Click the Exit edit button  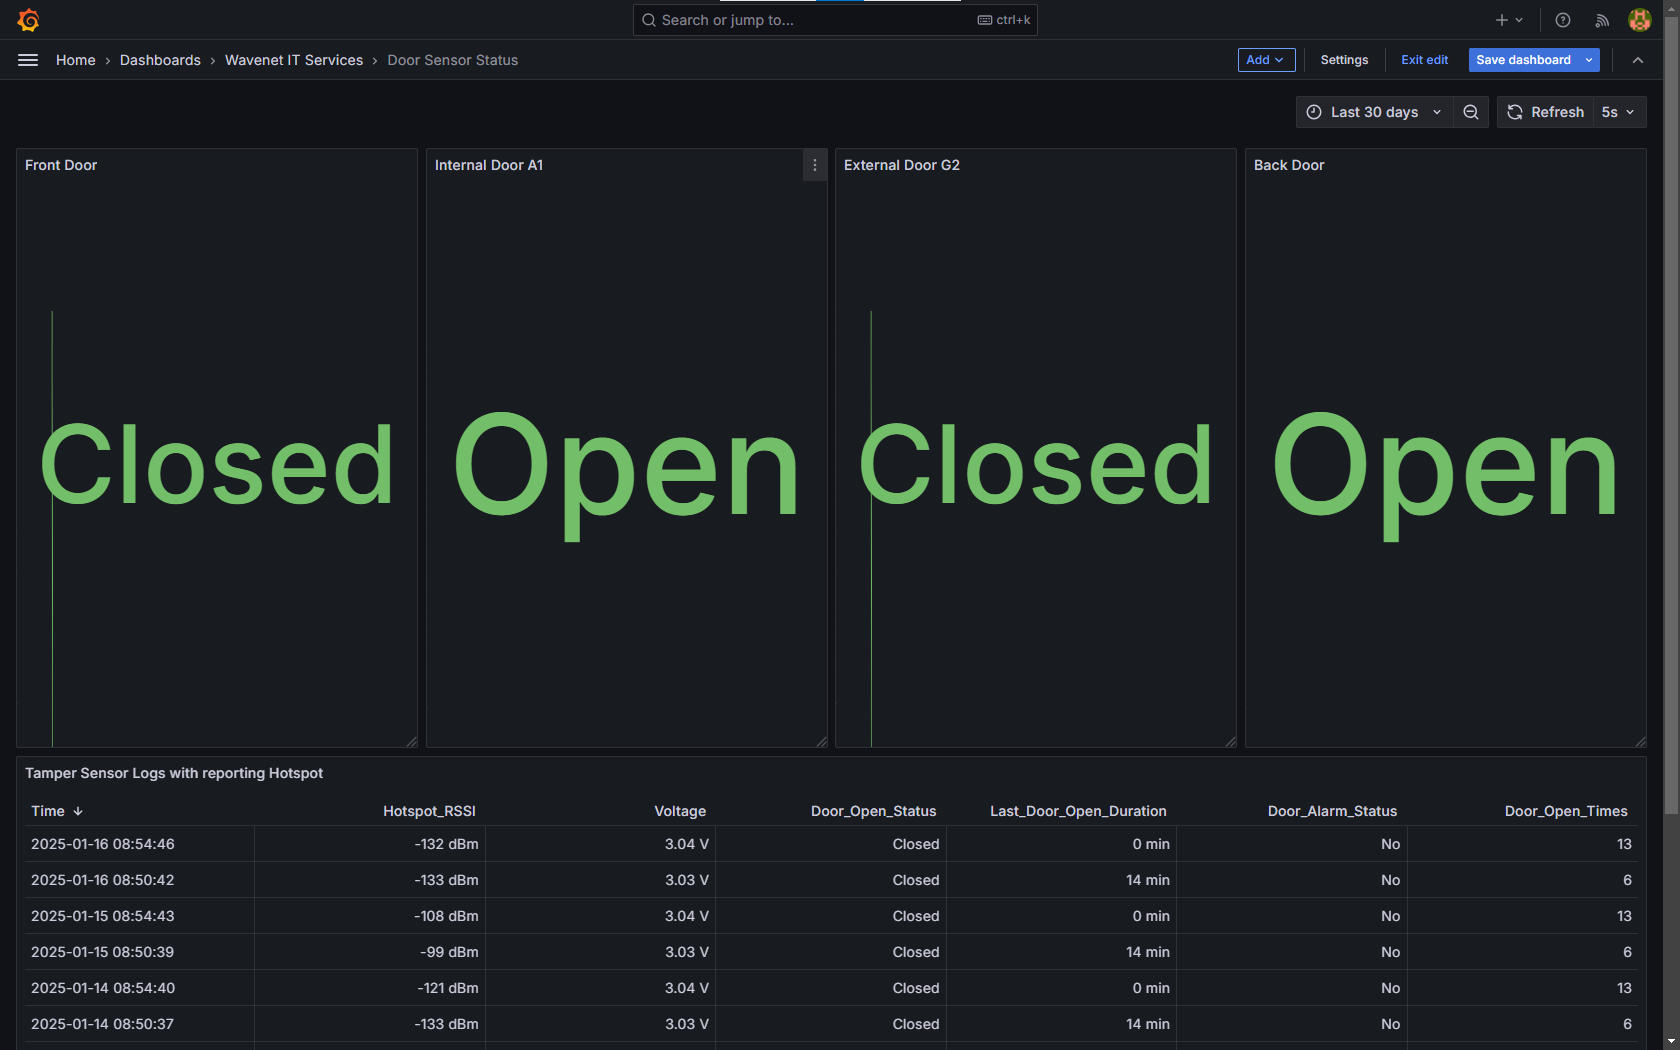(1424, 60)
